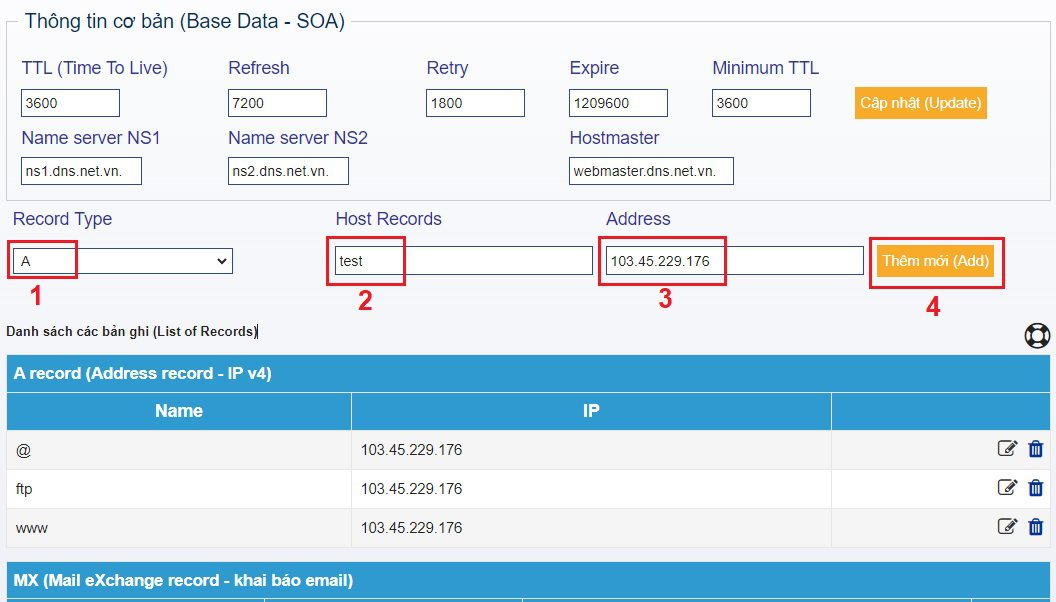Screen dimensions: 1056x602
Task: Focus the Name server NS1 field
Action: click(81, 171)
